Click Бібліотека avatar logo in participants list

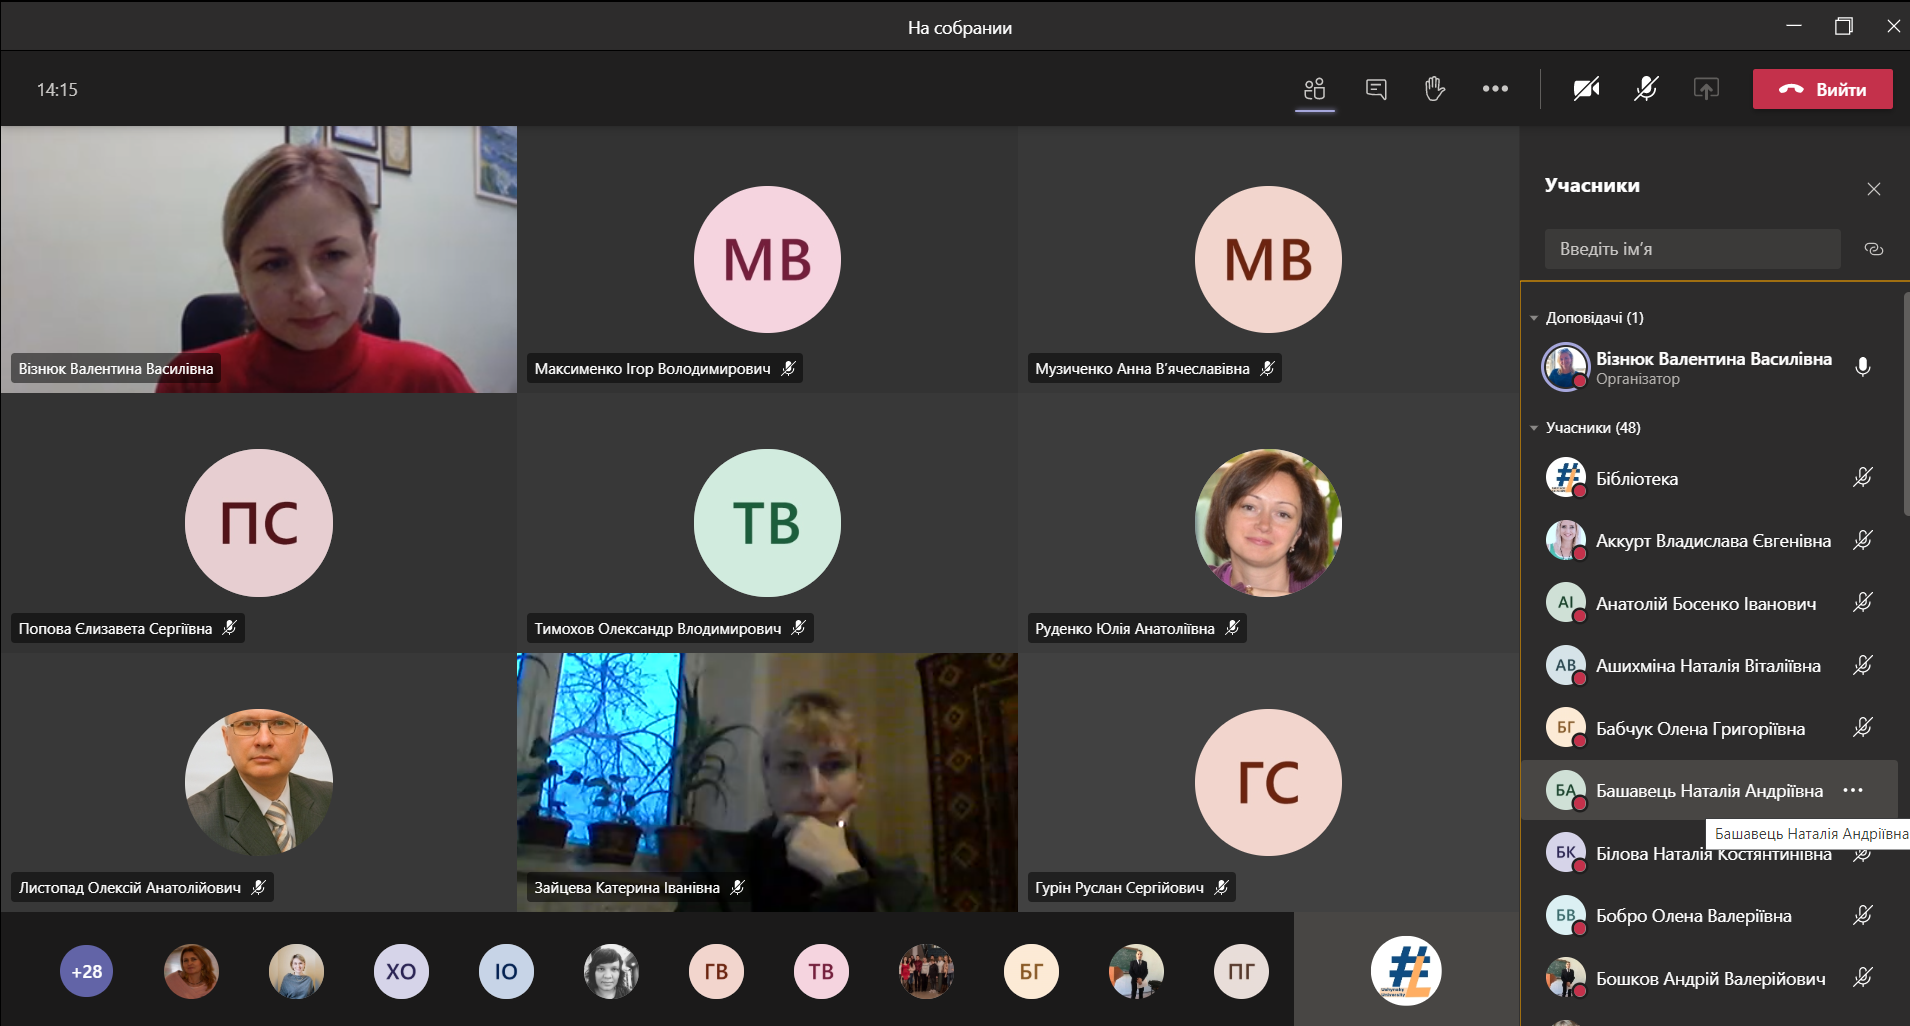1566,478
